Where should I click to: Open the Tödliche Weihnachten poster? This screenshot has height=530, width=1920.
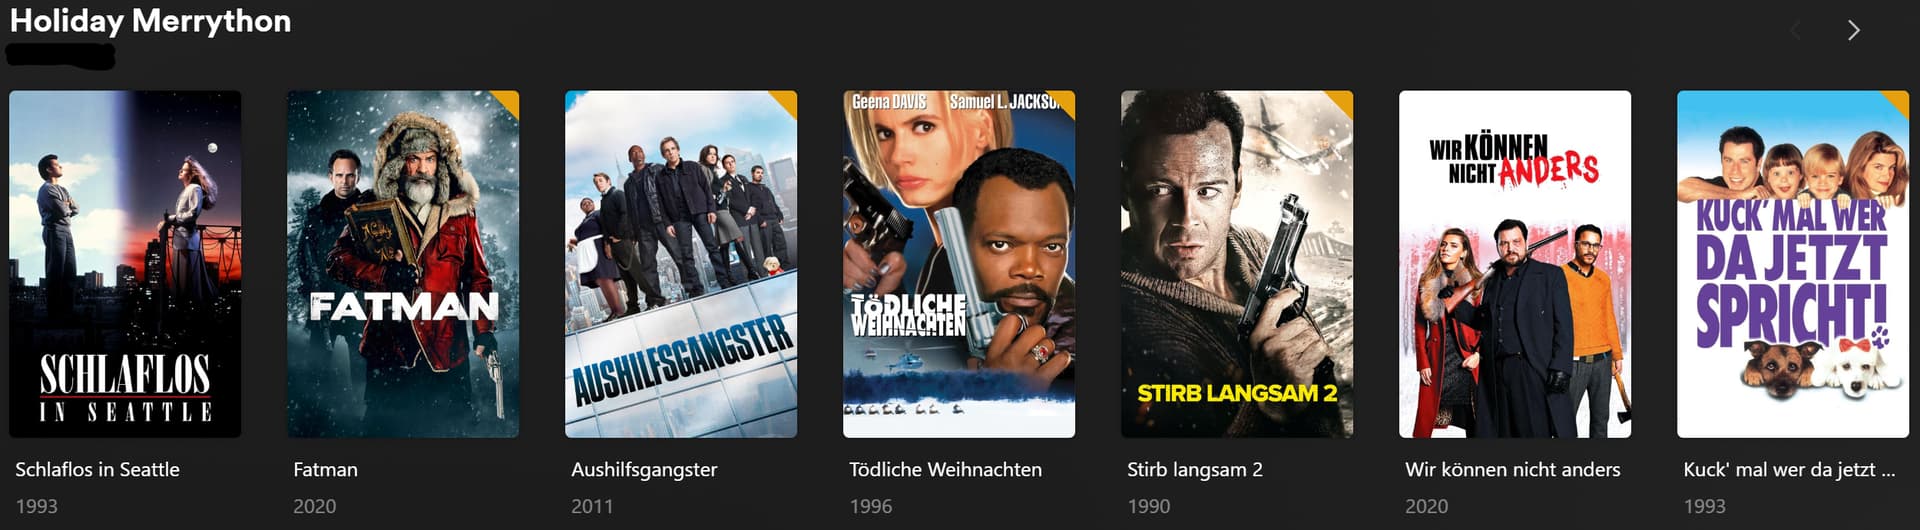(x=959, y=264)
